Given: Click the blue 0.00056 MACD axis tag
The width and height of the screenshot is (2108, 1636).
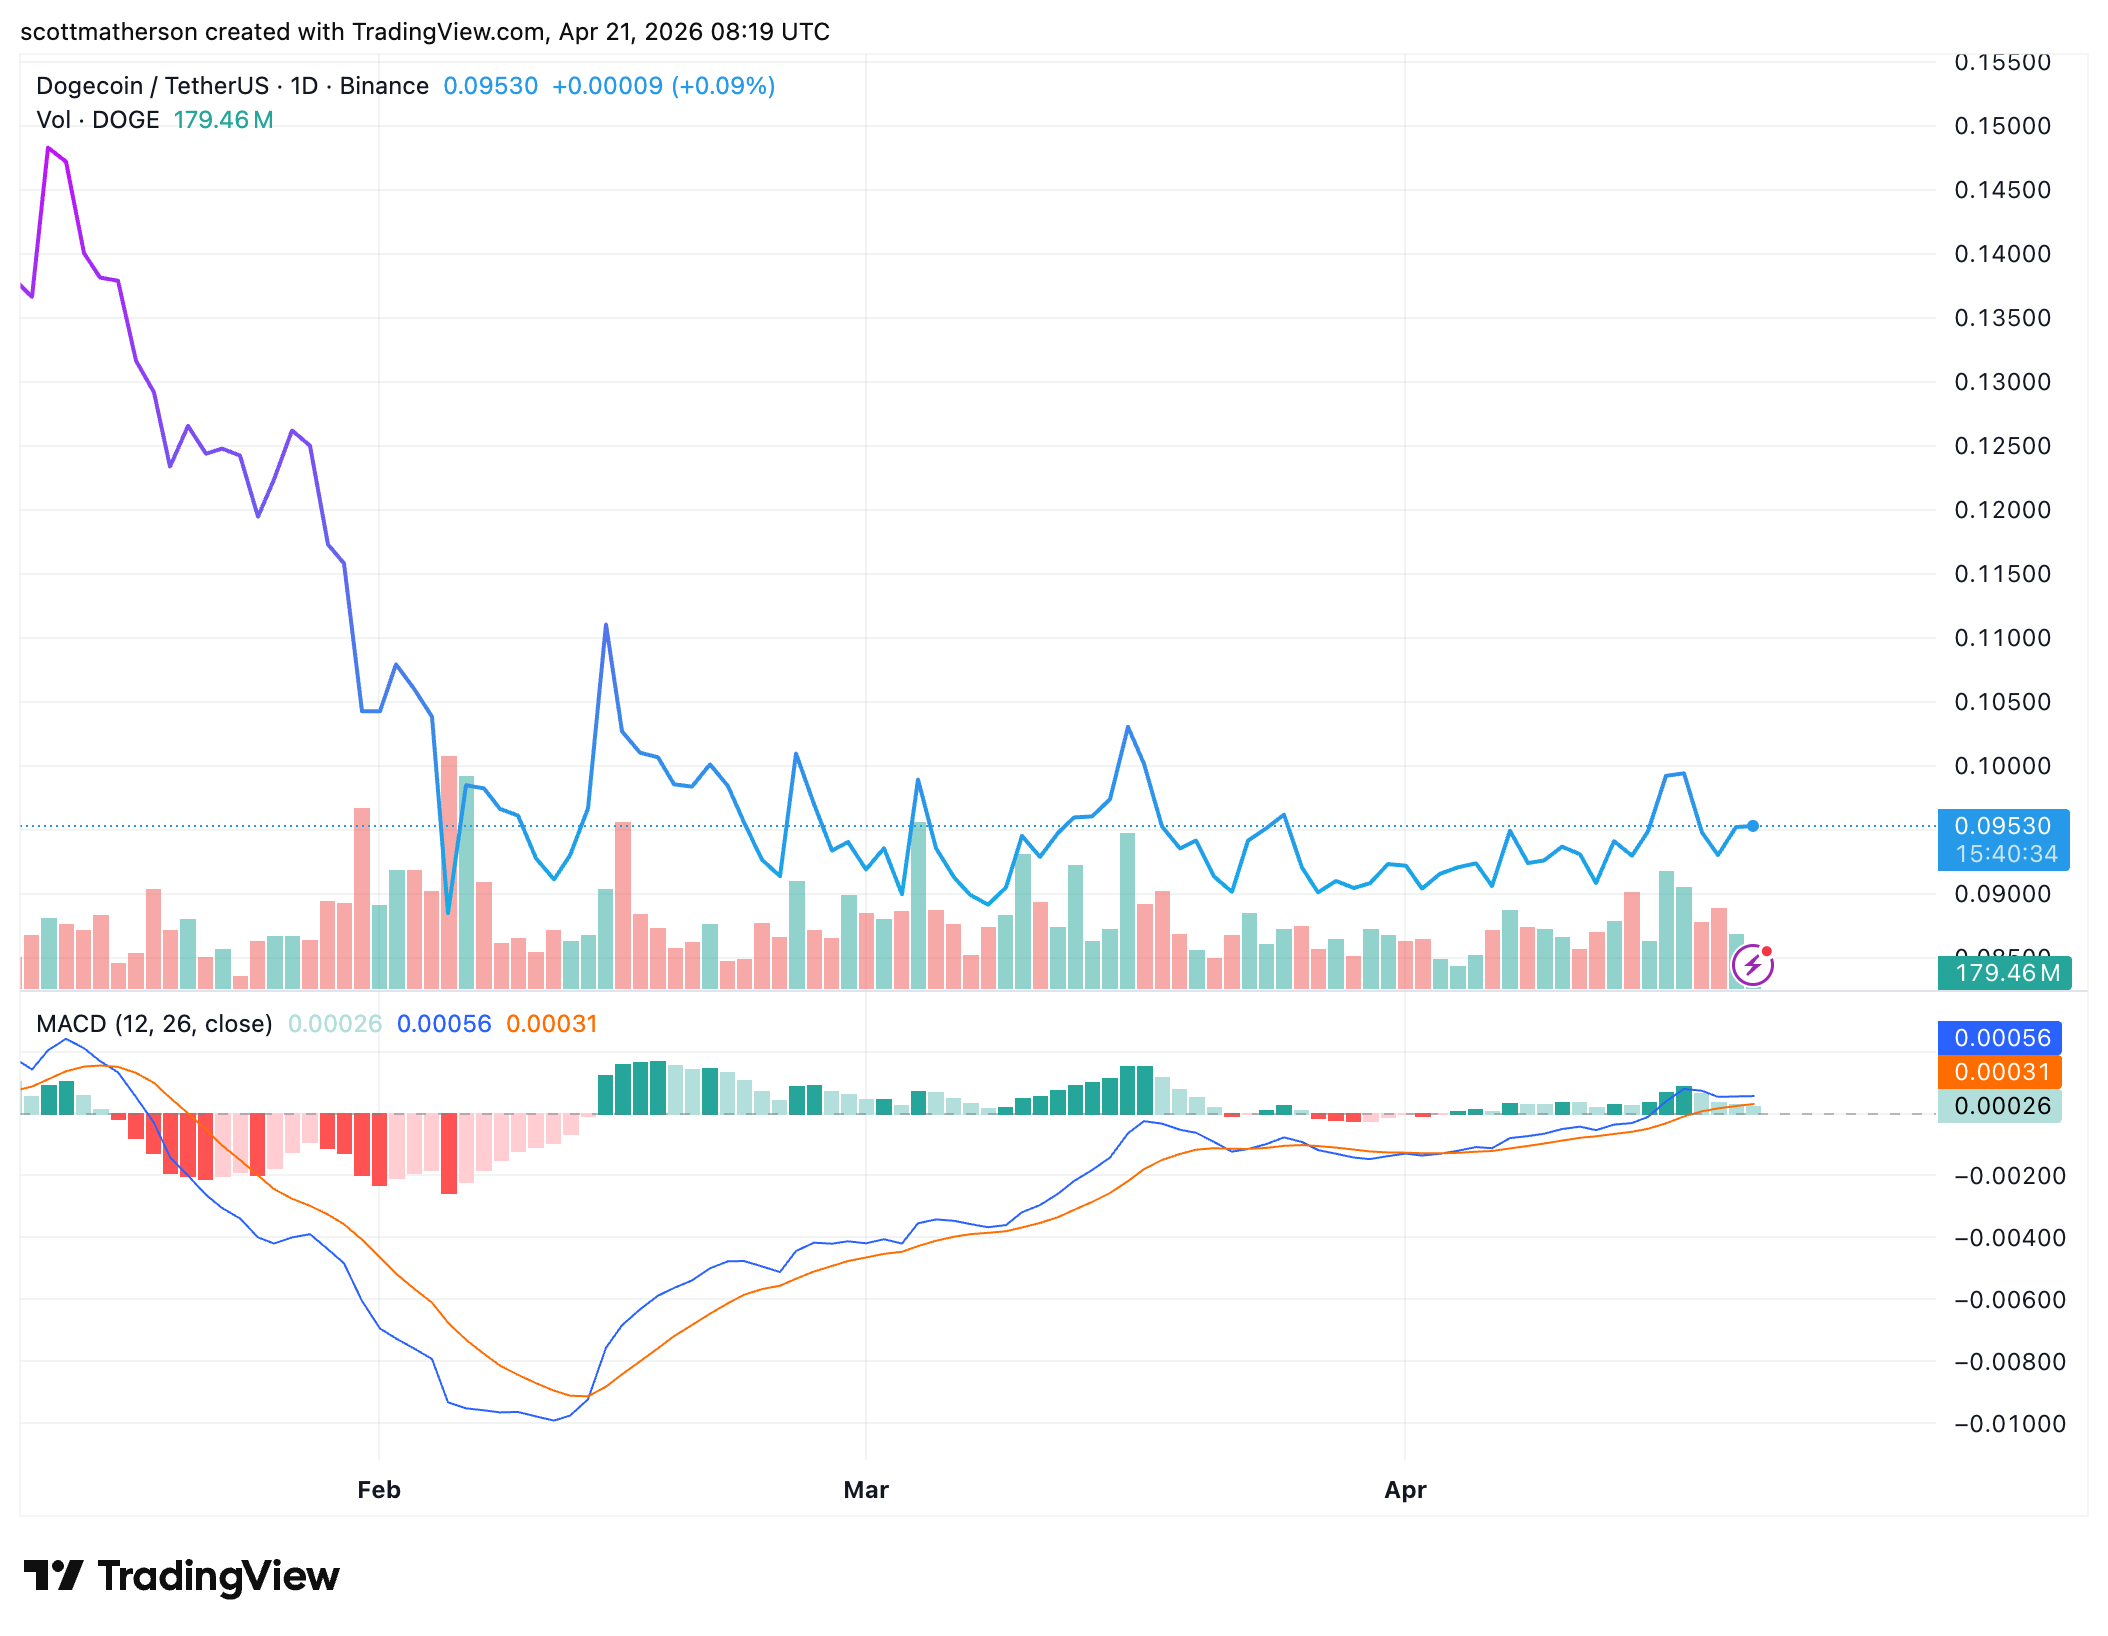Looking at the screenshot, I should [x=2000, y=1038].
